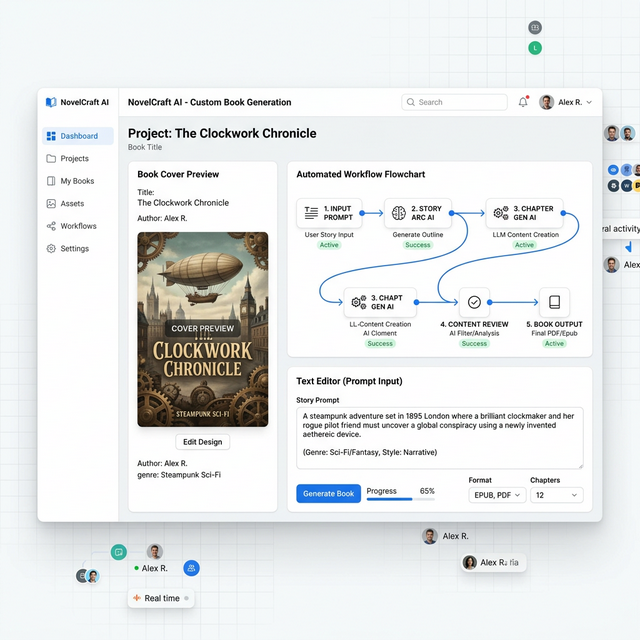The width and height of the screenshot is (640, 640).
Task: Click the Edit Design button
Action: tap(203, 442)
